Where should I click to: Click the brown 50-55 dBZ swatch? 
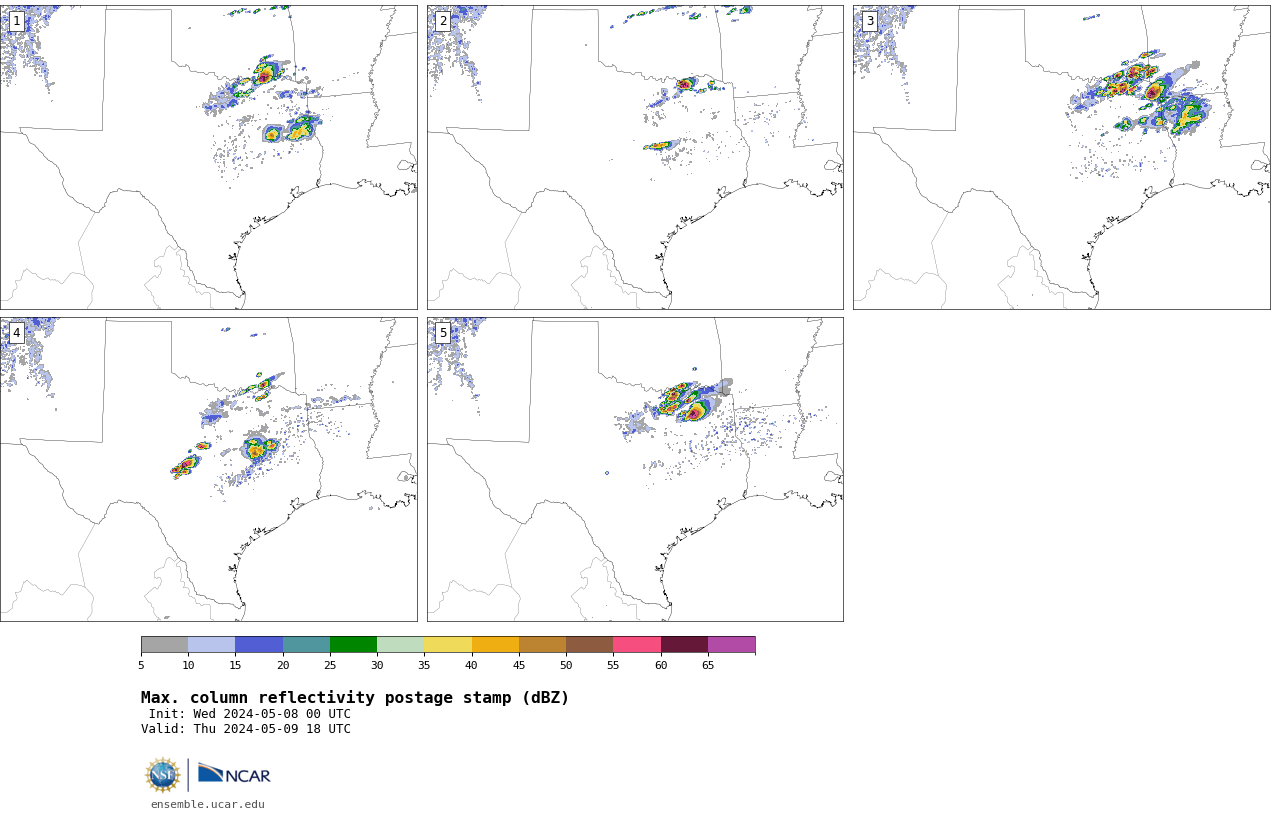click(x=590, y=645)
